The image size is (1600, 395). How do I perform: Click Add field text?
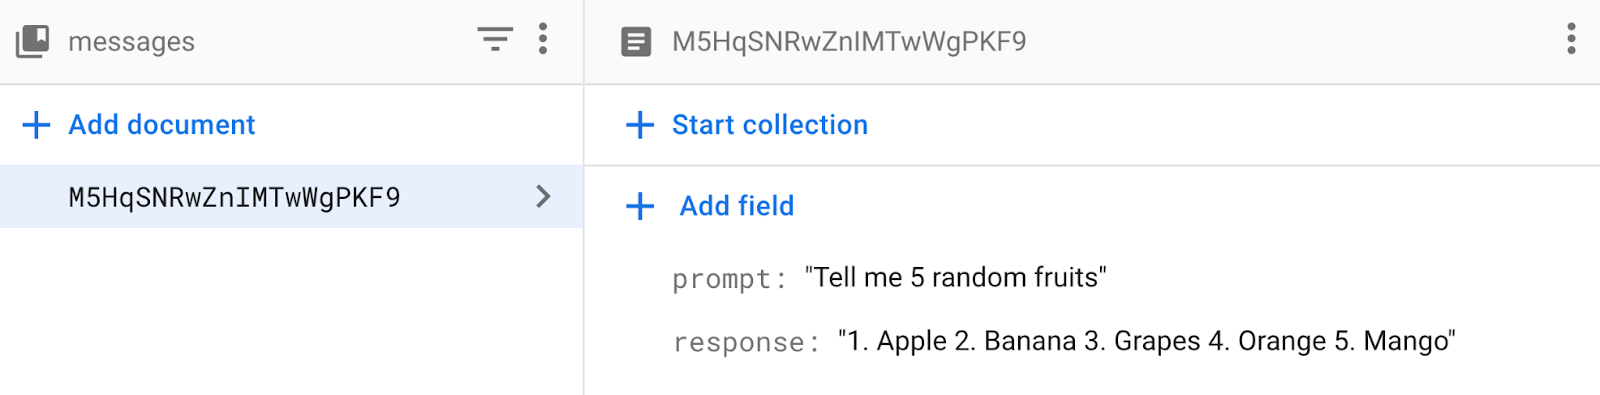click(737, 206)
